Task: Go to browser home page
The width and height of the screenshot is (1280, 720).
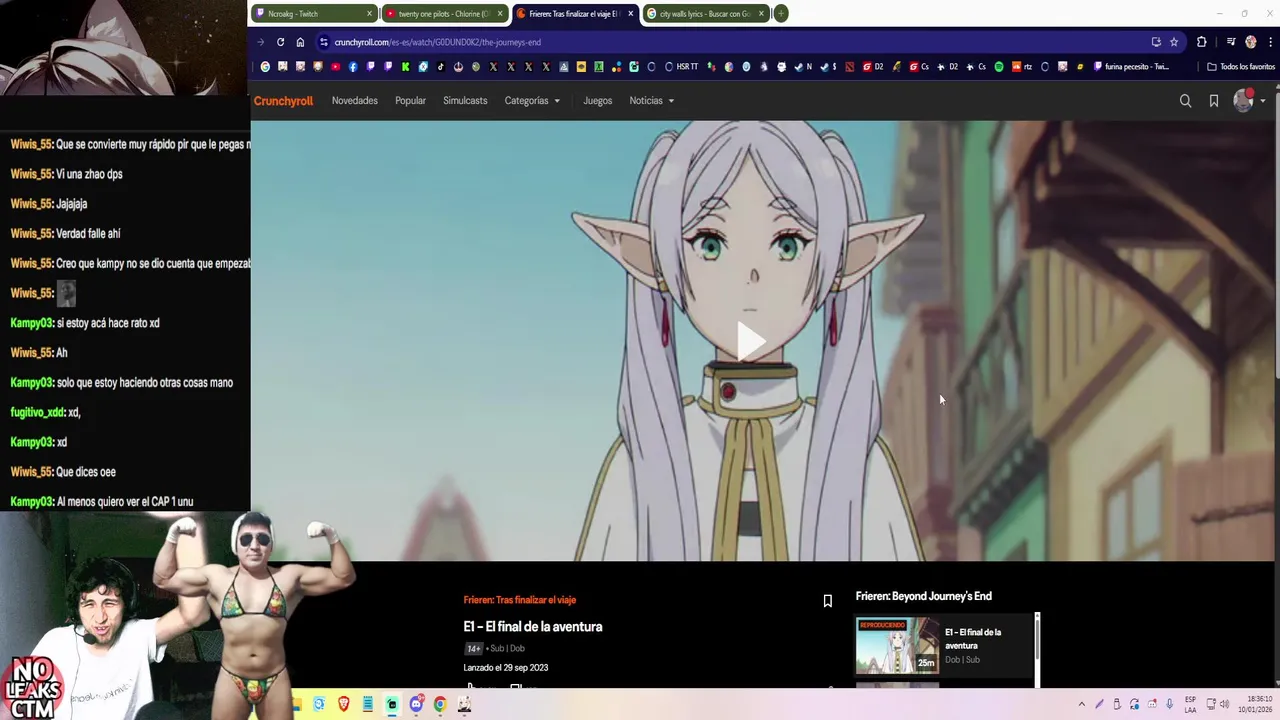Action: pos(300,42)
